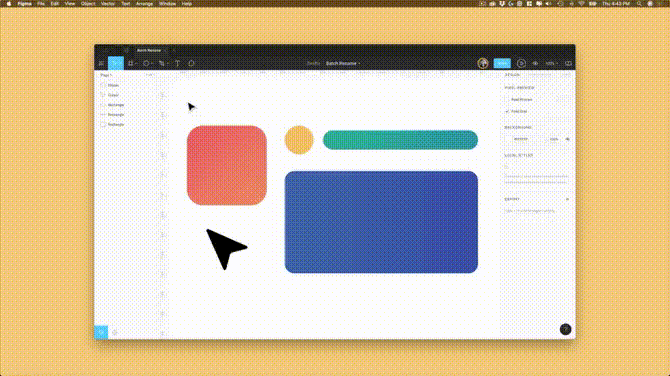Add an export setting with plus
670x376 pixels.
point(567,199)
